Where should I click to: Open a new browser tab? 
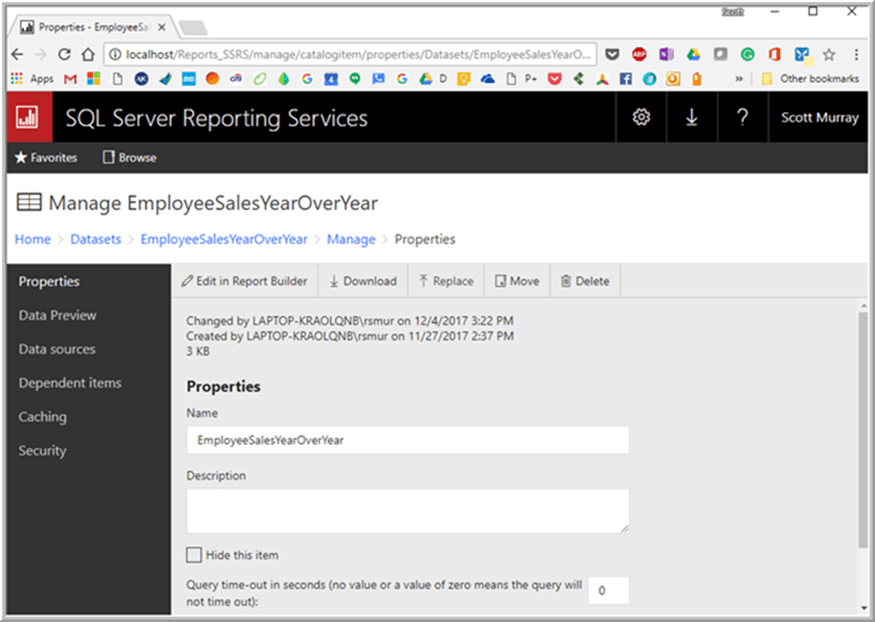[193, 27]
